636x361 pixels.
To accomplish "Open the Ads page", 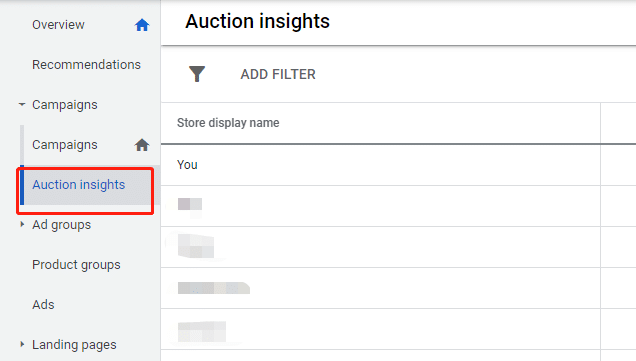I will pos(43,305).
